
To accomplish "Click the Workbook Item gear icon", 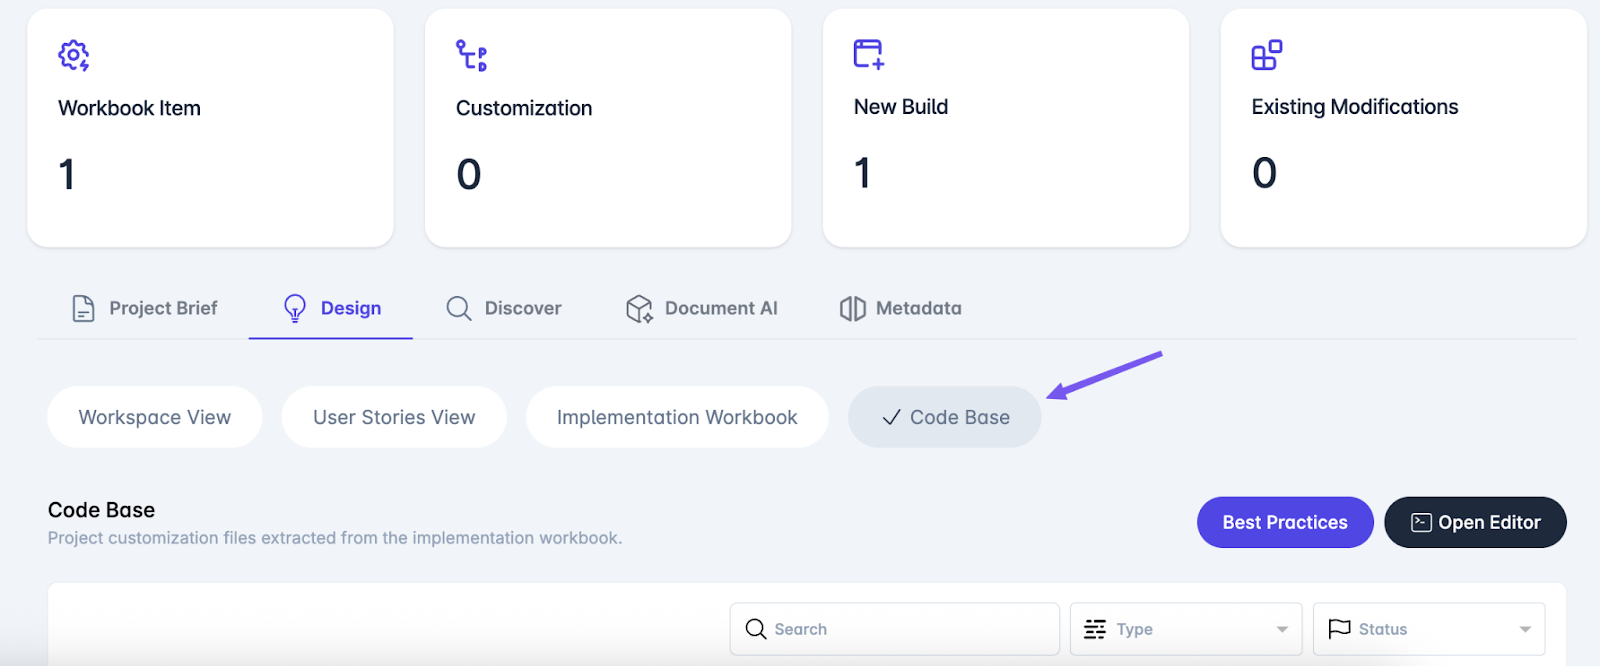I will pos(74,55).
